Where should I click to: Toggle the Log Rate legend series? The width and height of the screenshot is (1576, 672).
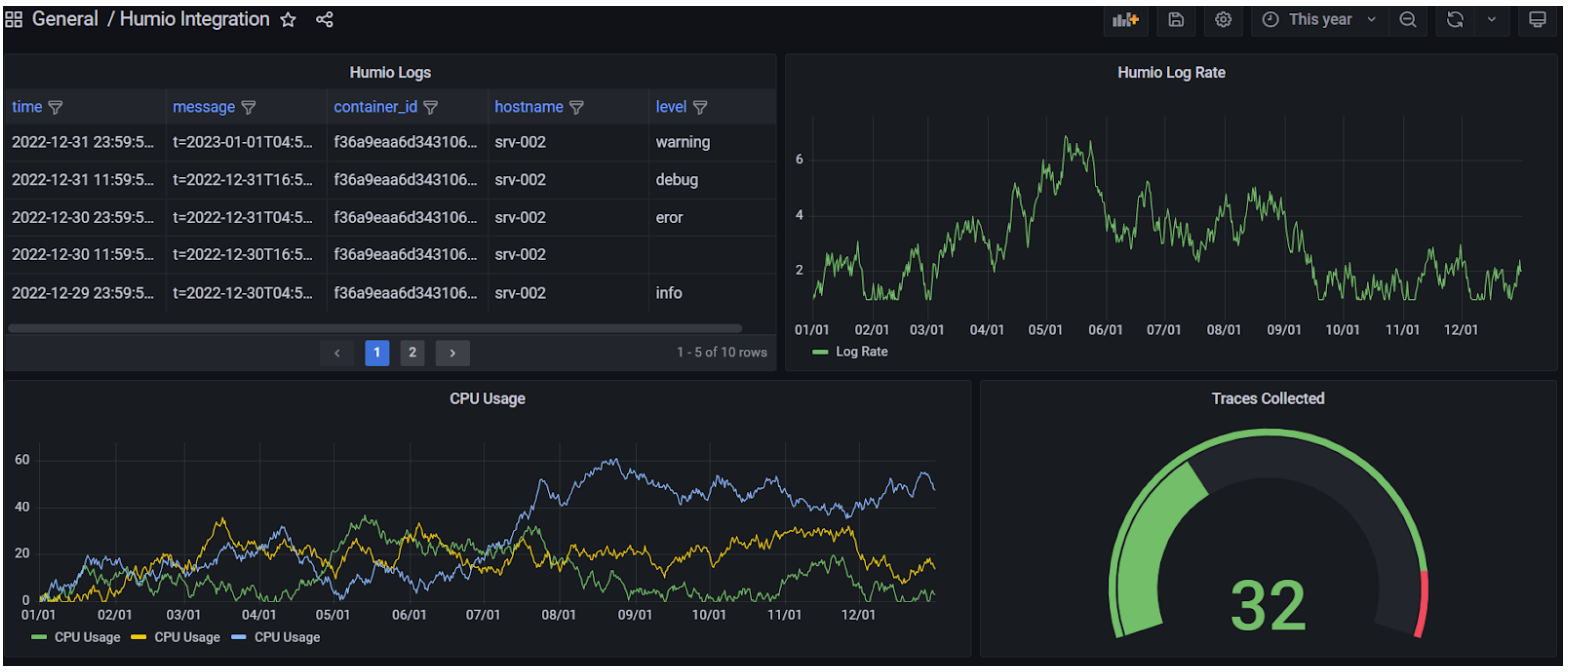pyautogui.click(x=861, y=352)
